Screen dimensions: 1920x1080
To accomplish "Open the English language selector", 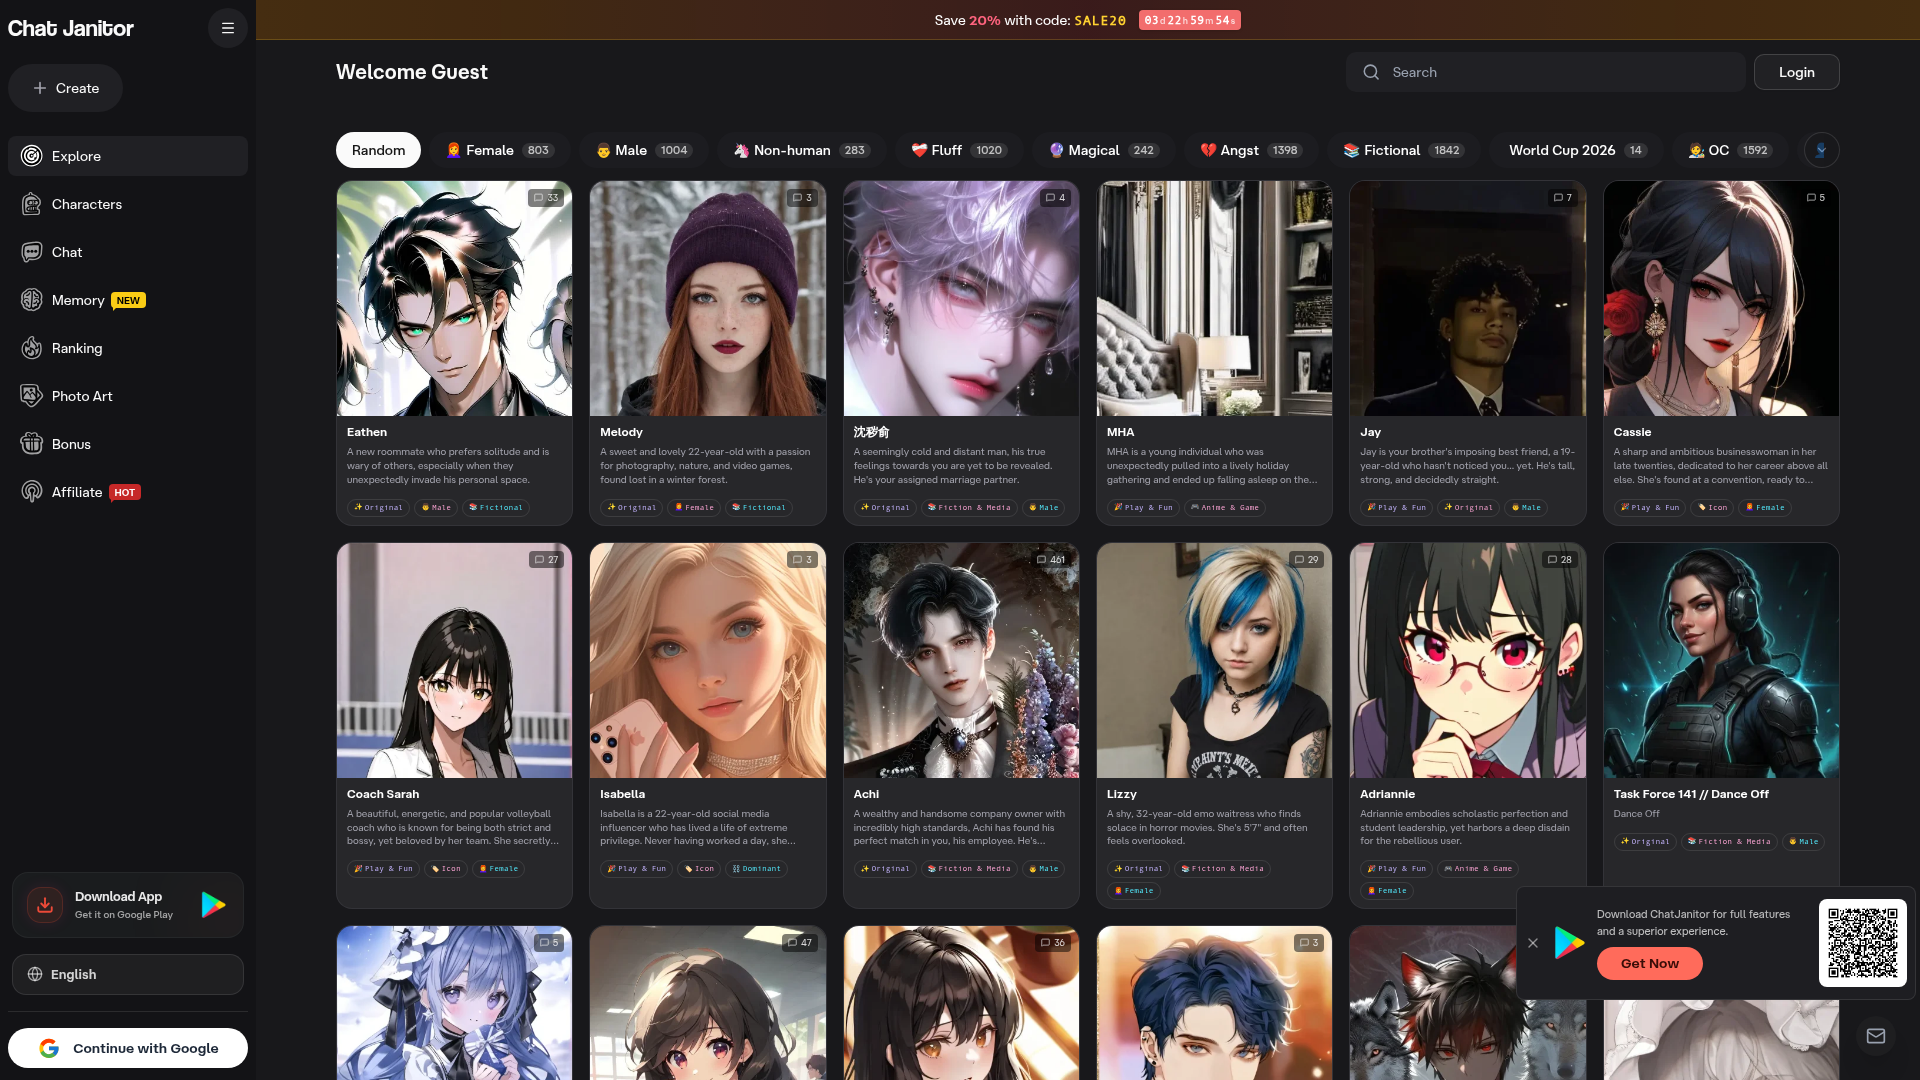I will 128,974.
